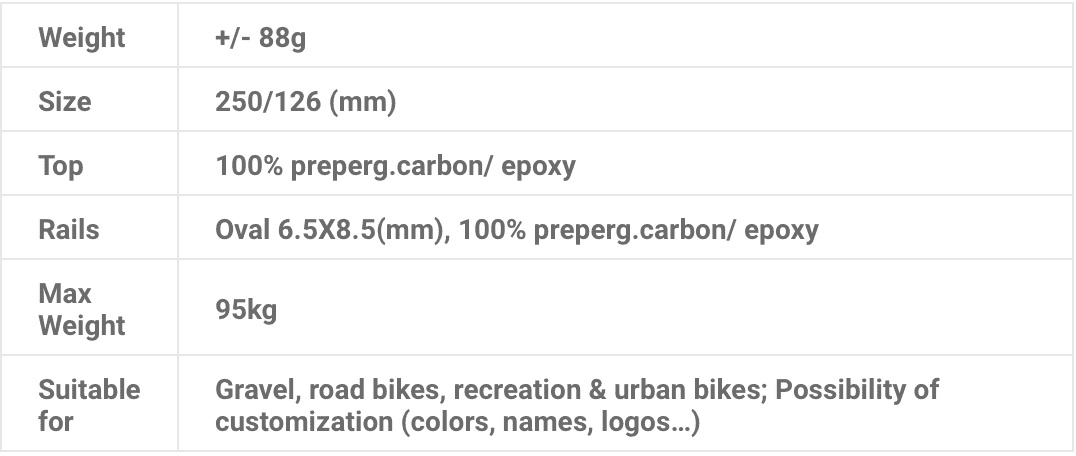Click the Top row label
1076x456 pixels.
[60, 166]
